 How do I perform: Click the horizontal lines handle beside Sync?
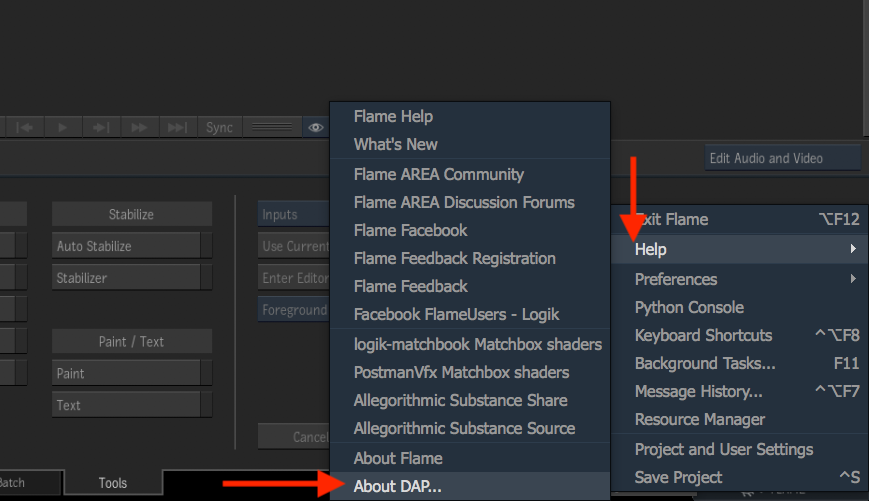[x=272, y=127]
